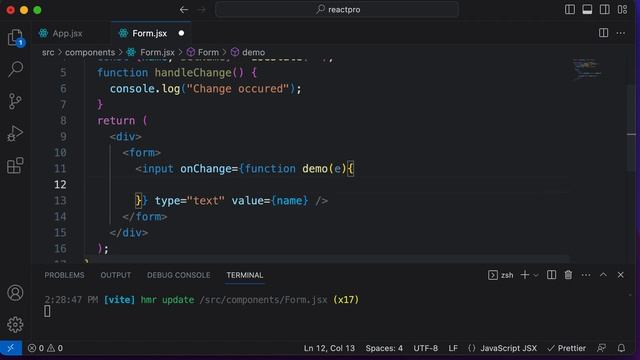The width and height of the screenshot is (640, 360).
Task: Open the Run and Debug view
Action: pos(15,133)
